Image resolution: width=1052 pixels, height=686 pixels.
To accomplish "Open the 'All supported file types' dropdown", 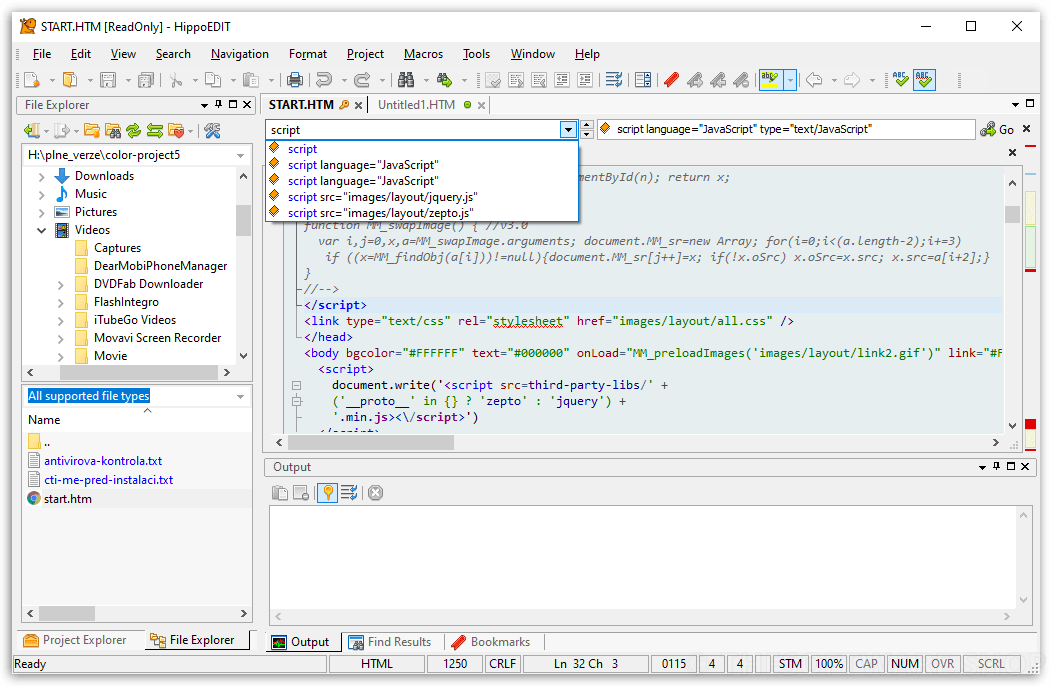I will pyautogui.click(x=240, y=396).
